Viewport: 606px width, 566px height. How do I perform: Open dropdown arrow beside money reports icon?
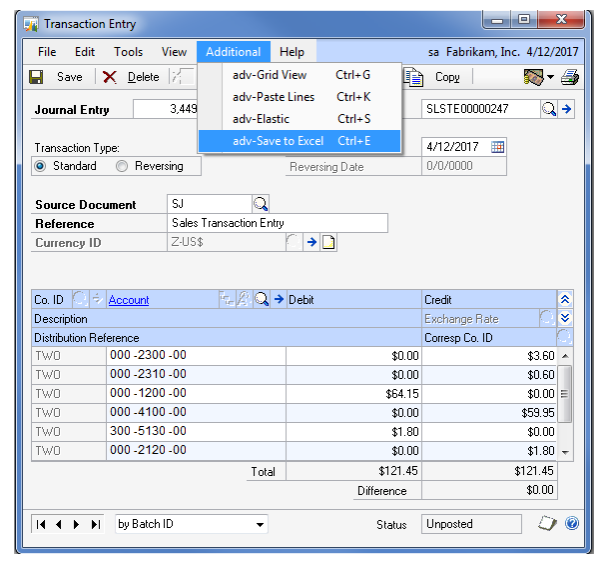550,77
